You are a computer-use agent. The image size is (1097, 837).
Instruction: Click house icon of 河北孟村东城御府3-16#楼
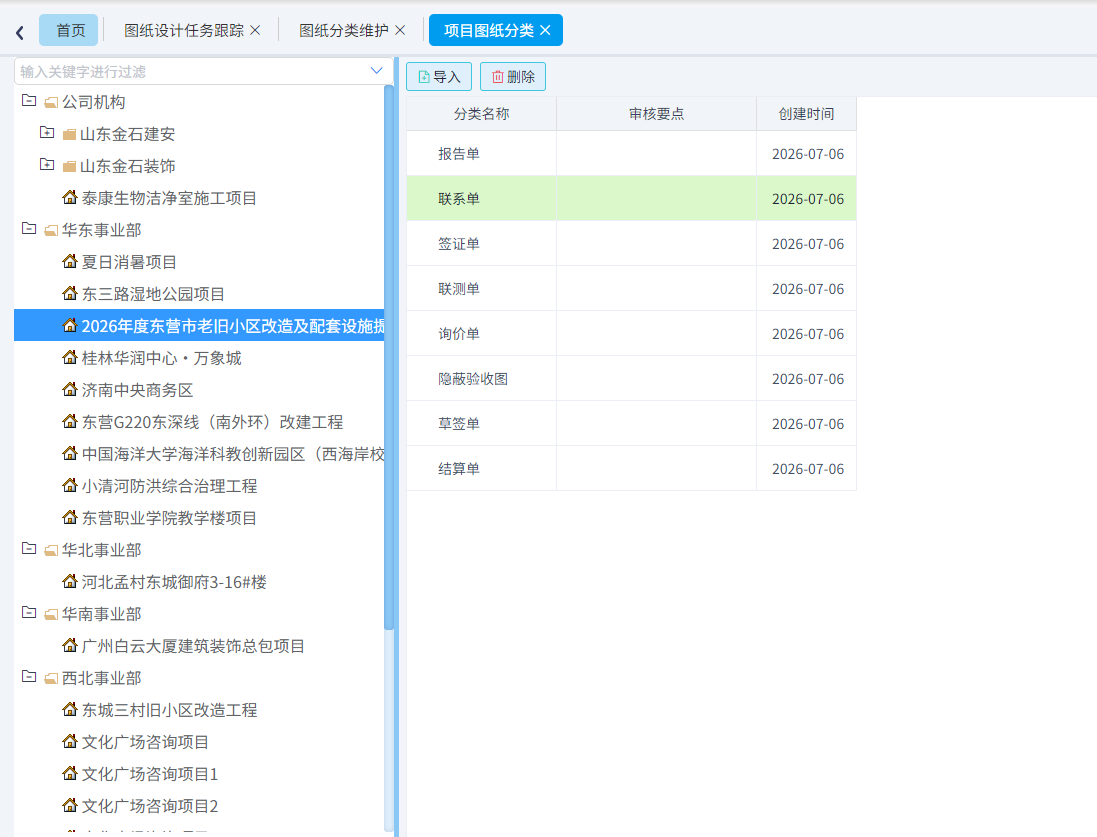[70, 581]
